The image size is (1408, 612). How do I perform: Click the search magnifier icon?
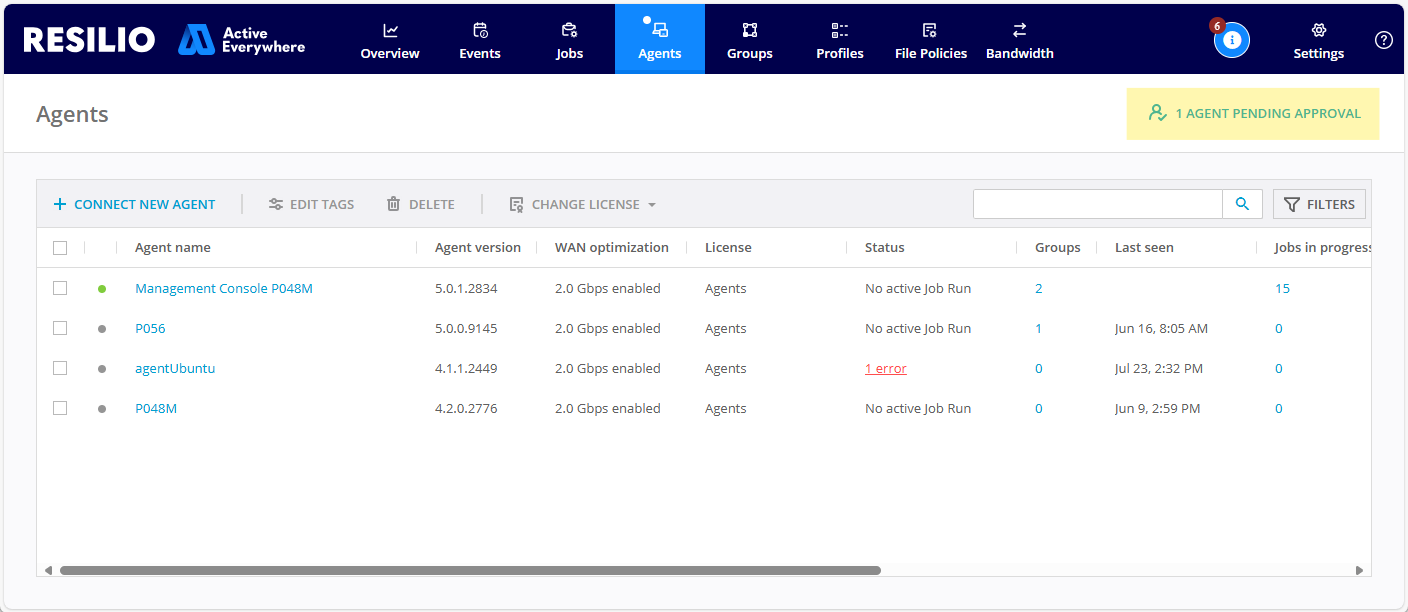pyautogui.click(x=1242, y=204)
